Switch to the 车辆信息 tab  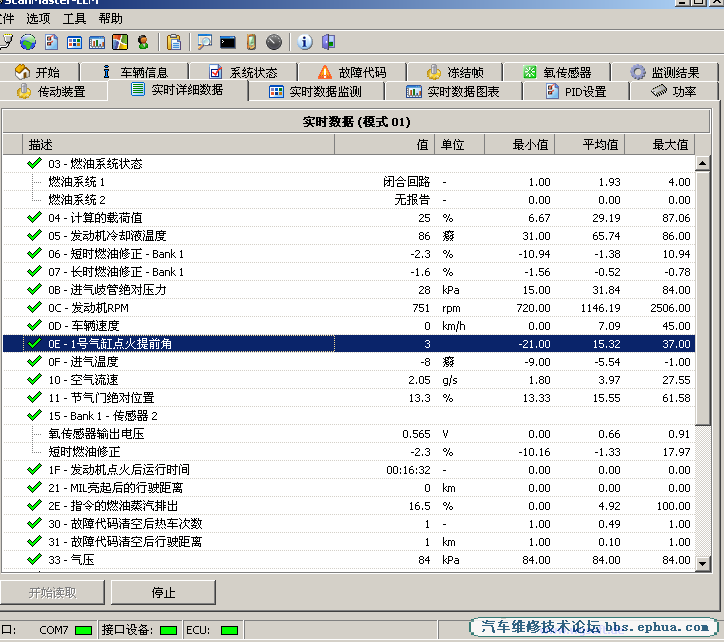pos(134,73)
